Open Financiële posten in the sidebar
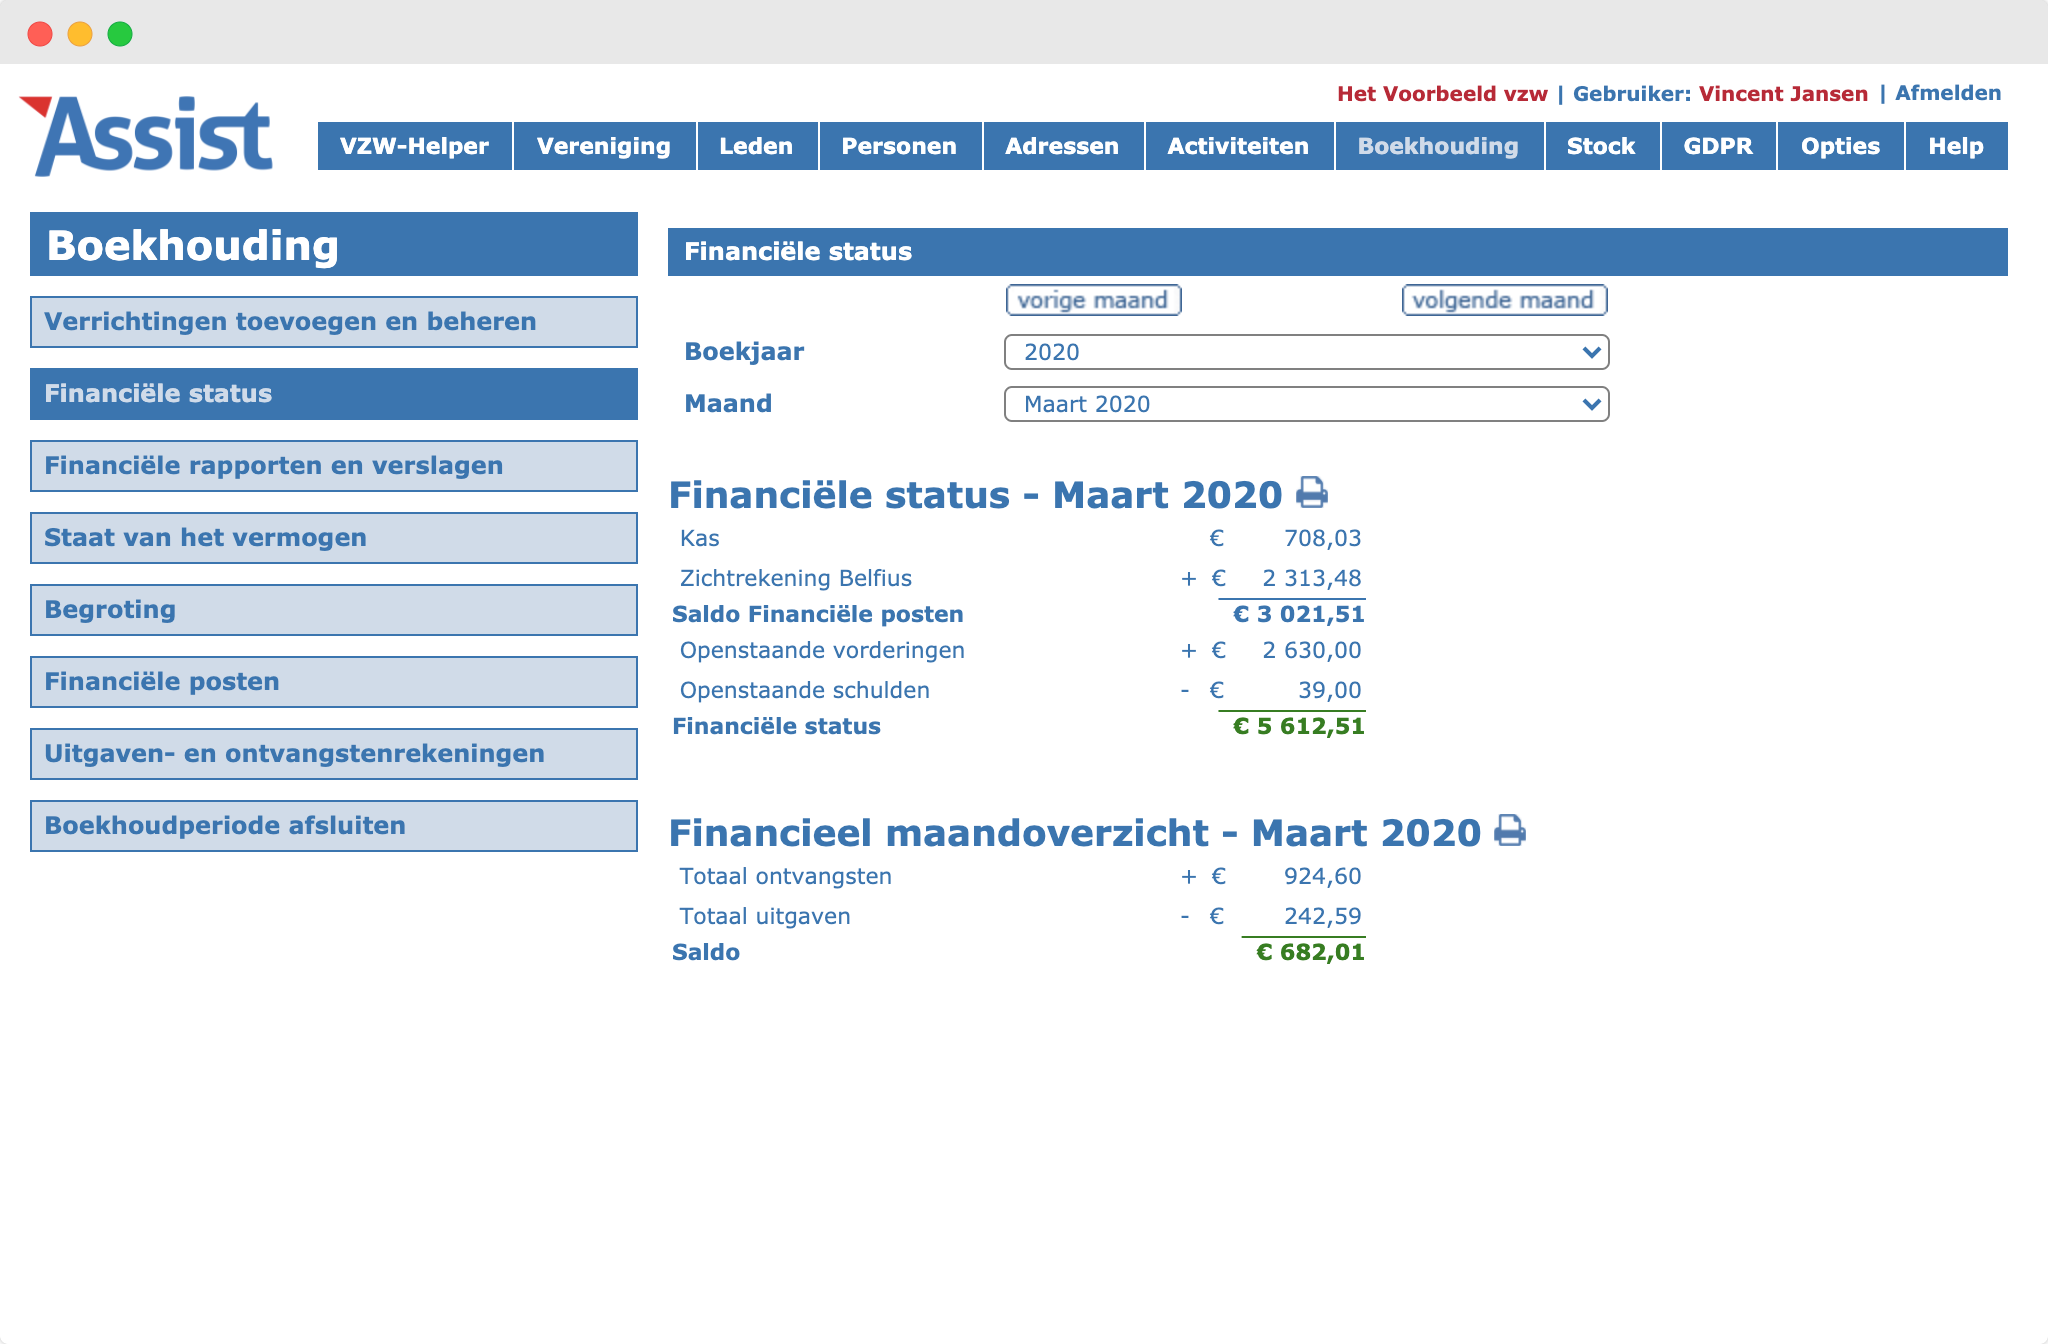Screen dimensions: 2048x1344 (x=334, y=682)
